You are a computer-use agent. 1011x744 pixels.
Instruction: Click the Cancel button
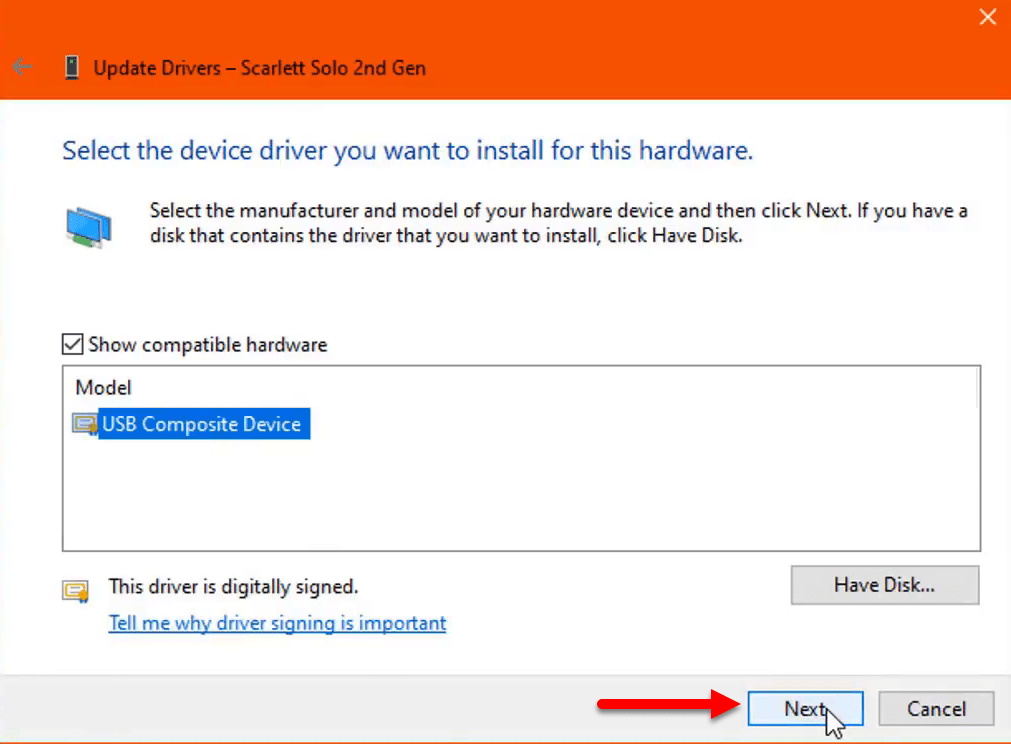[x=936, y=709]
